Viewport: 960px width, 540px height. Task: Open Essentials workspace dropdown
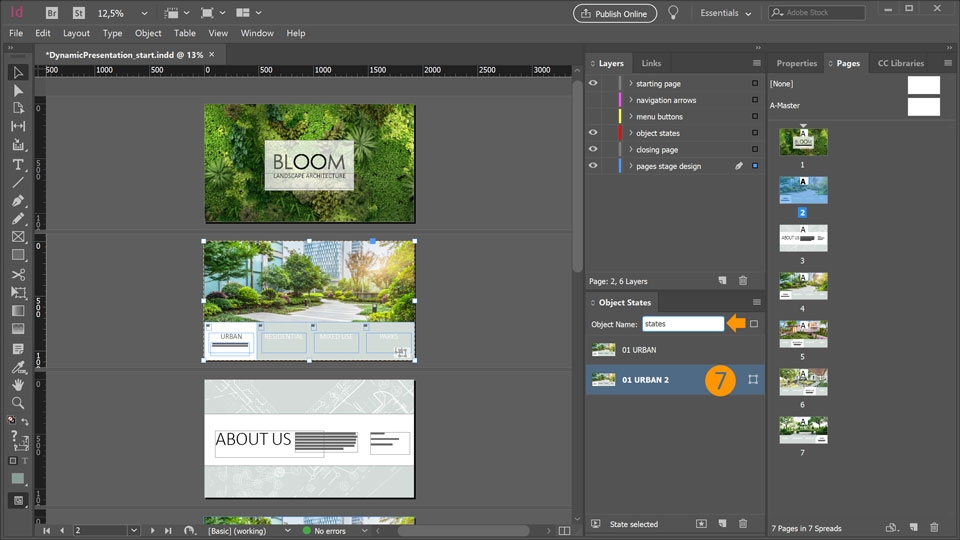point(726,13)
